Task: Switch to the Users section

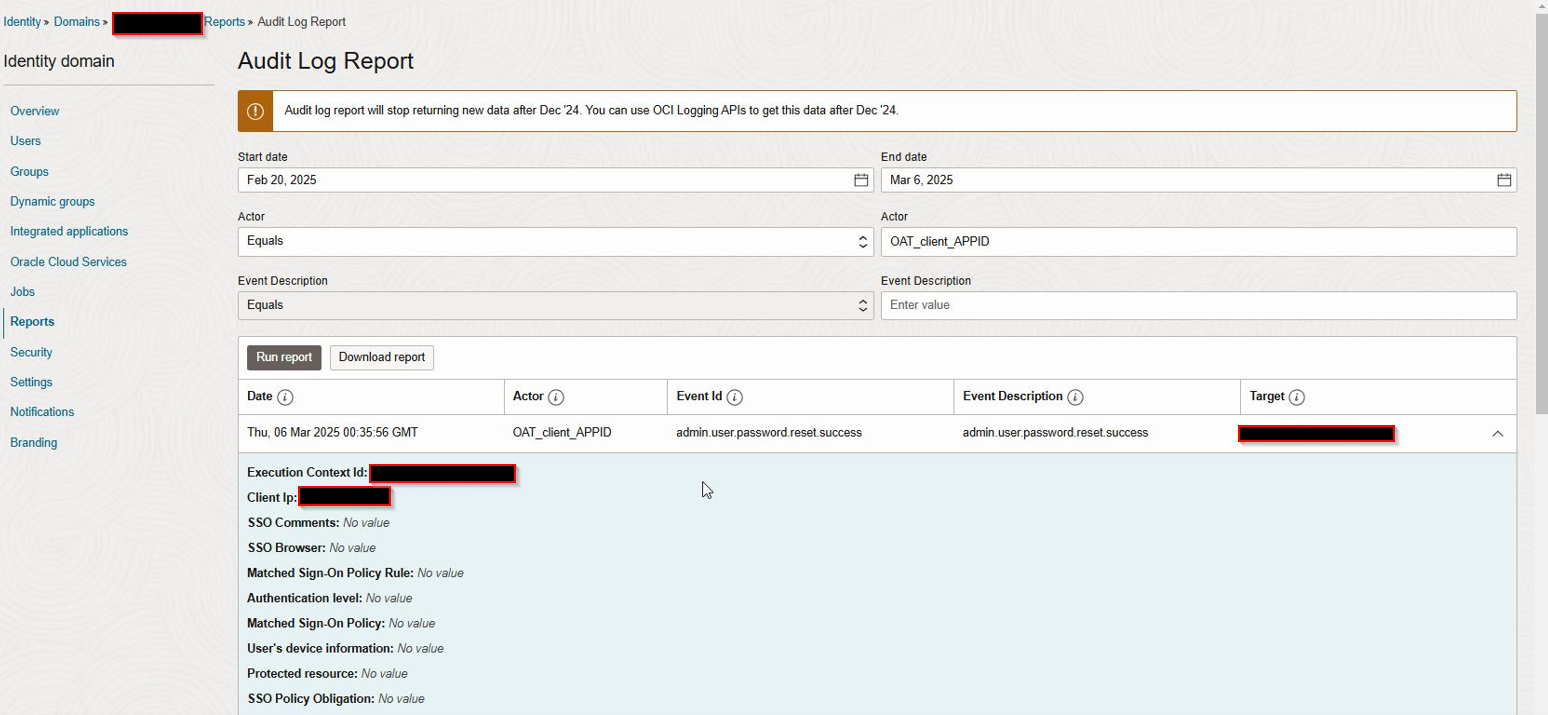Action: 25,141
